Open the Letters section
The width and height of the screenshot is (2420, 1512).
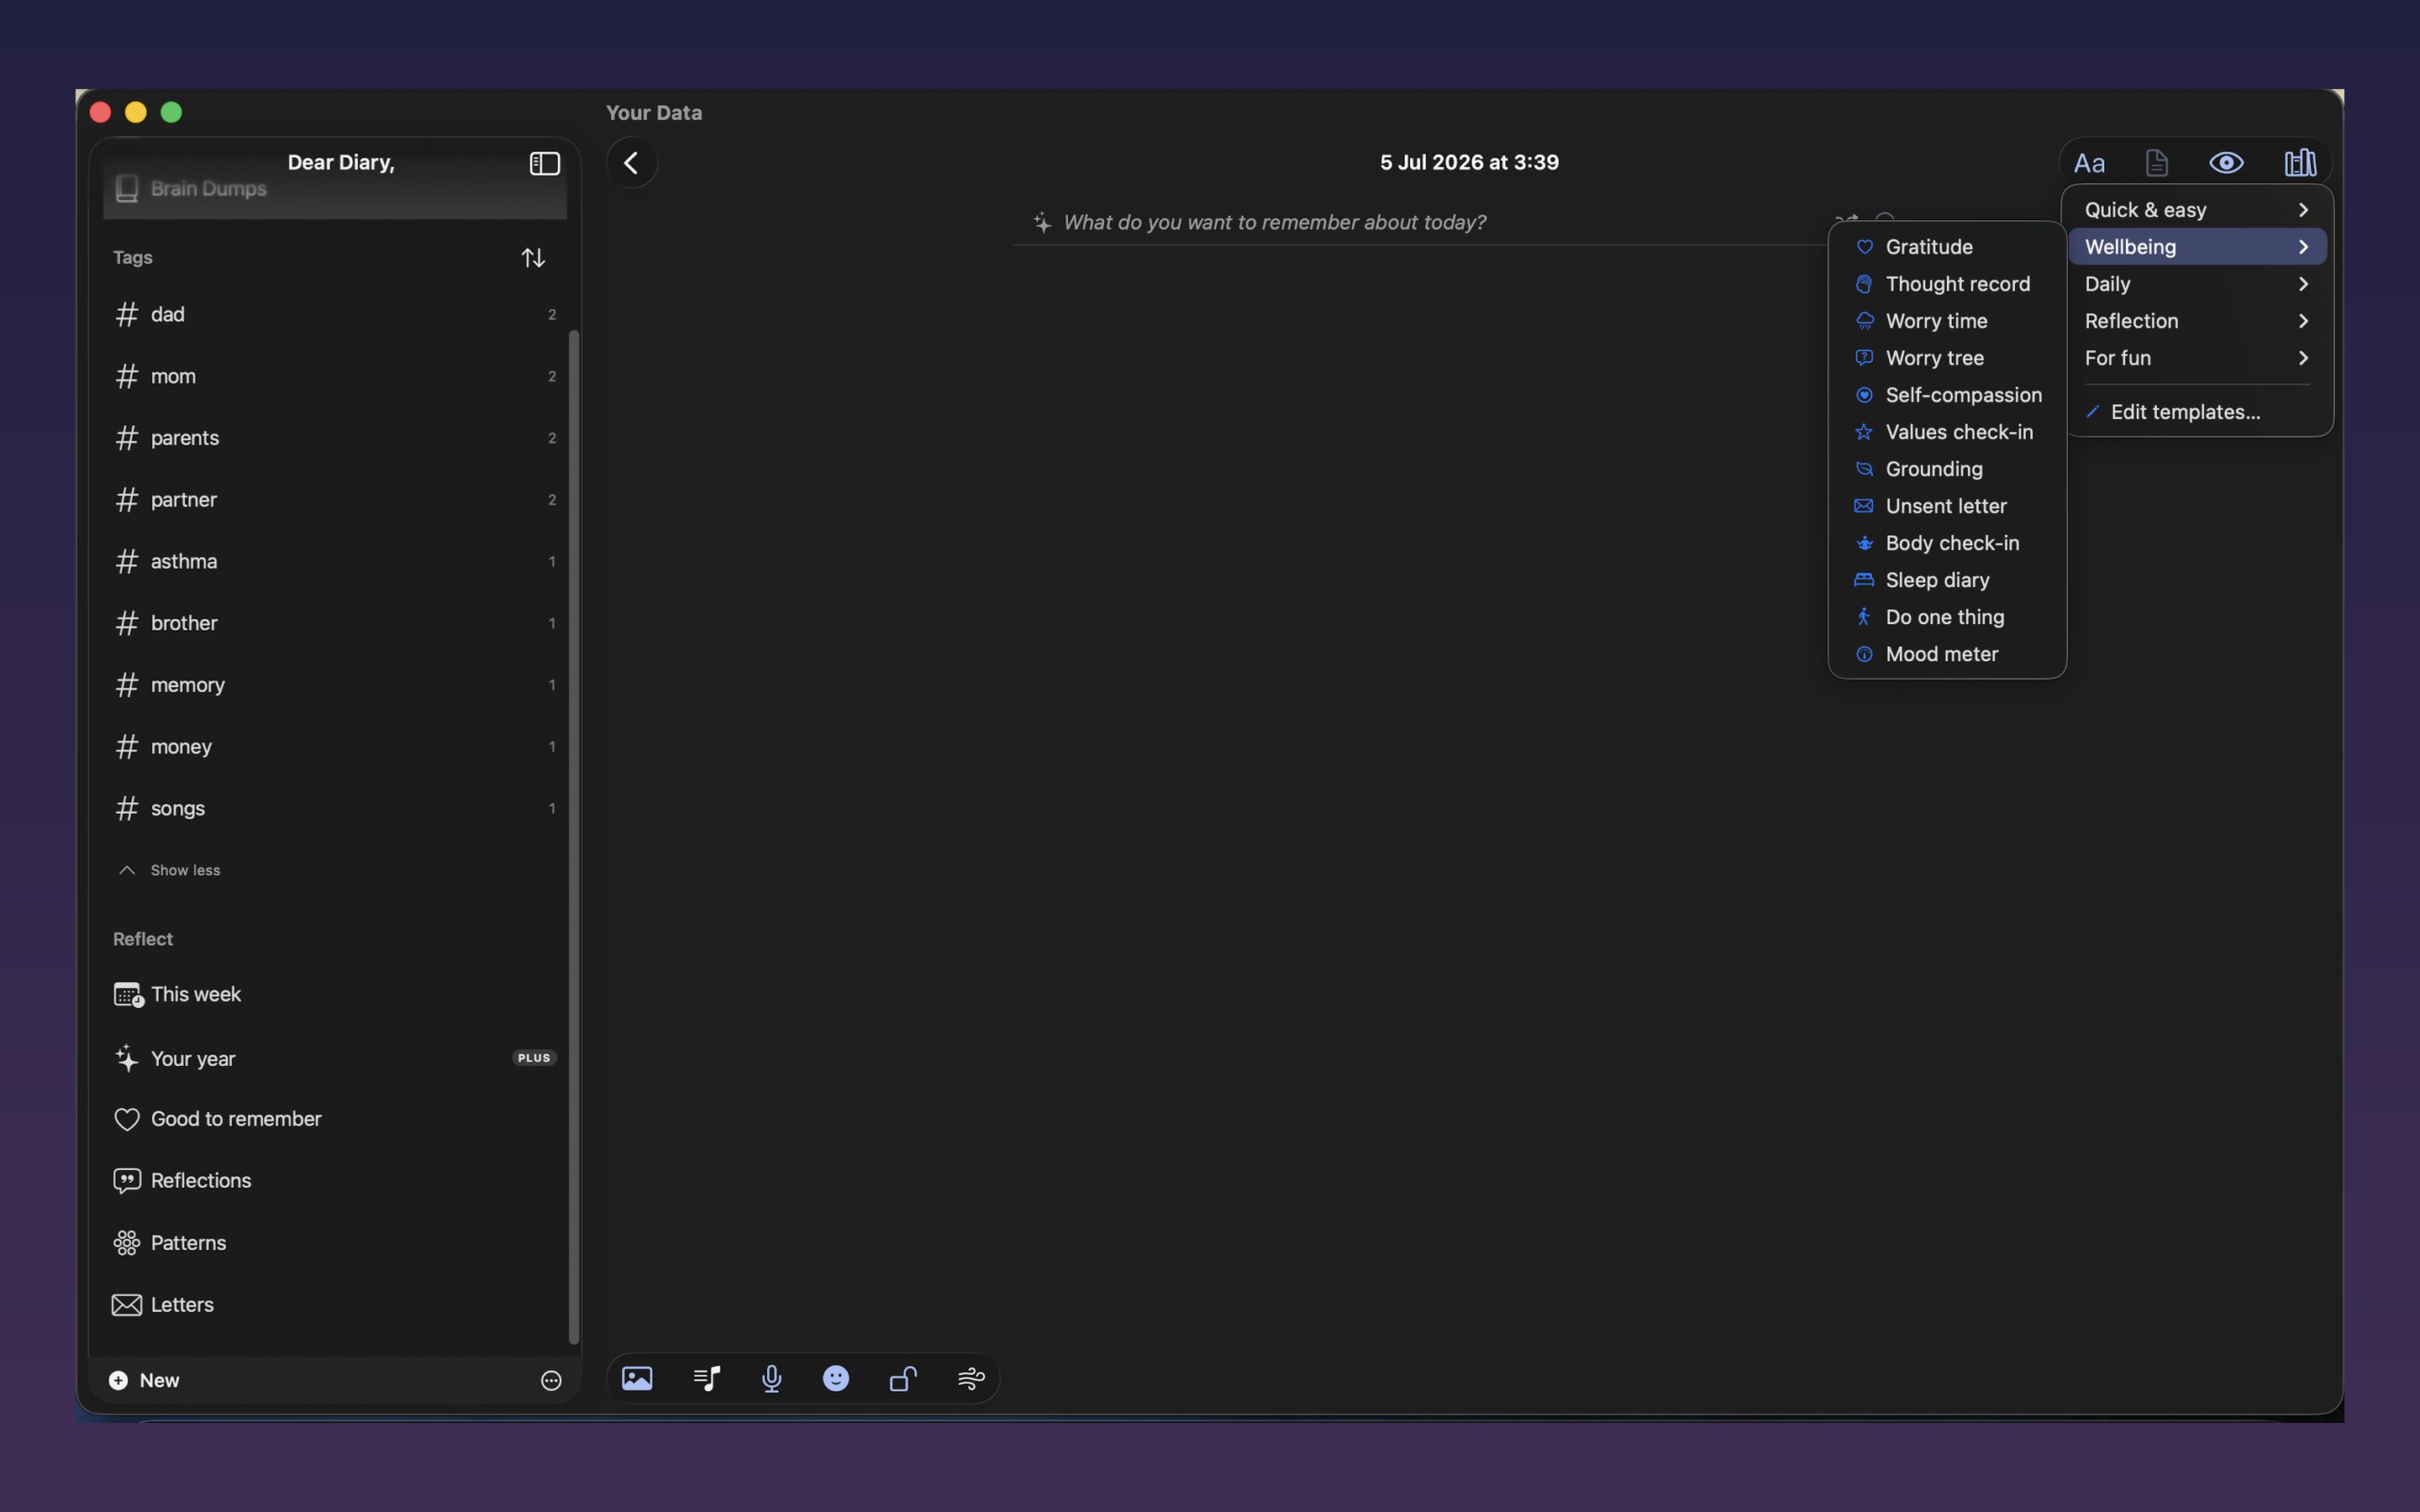pos(334,1305)
